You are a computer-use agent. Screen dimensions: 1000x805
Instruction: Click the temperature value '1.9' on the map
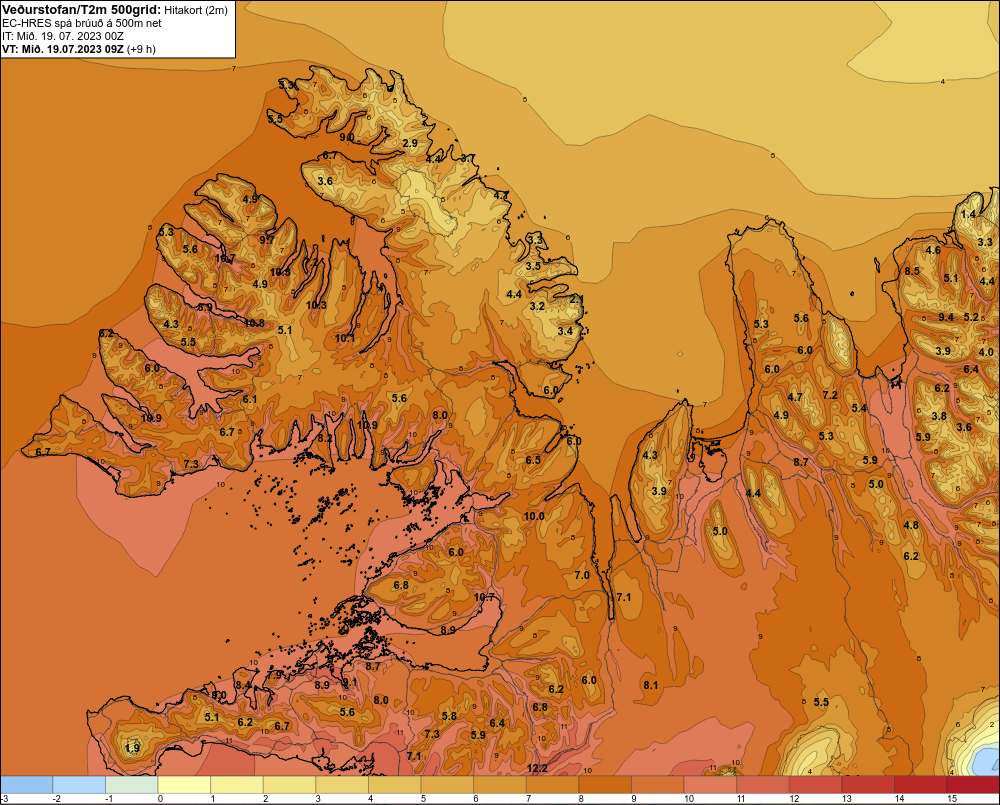click(x=133, y=748)
